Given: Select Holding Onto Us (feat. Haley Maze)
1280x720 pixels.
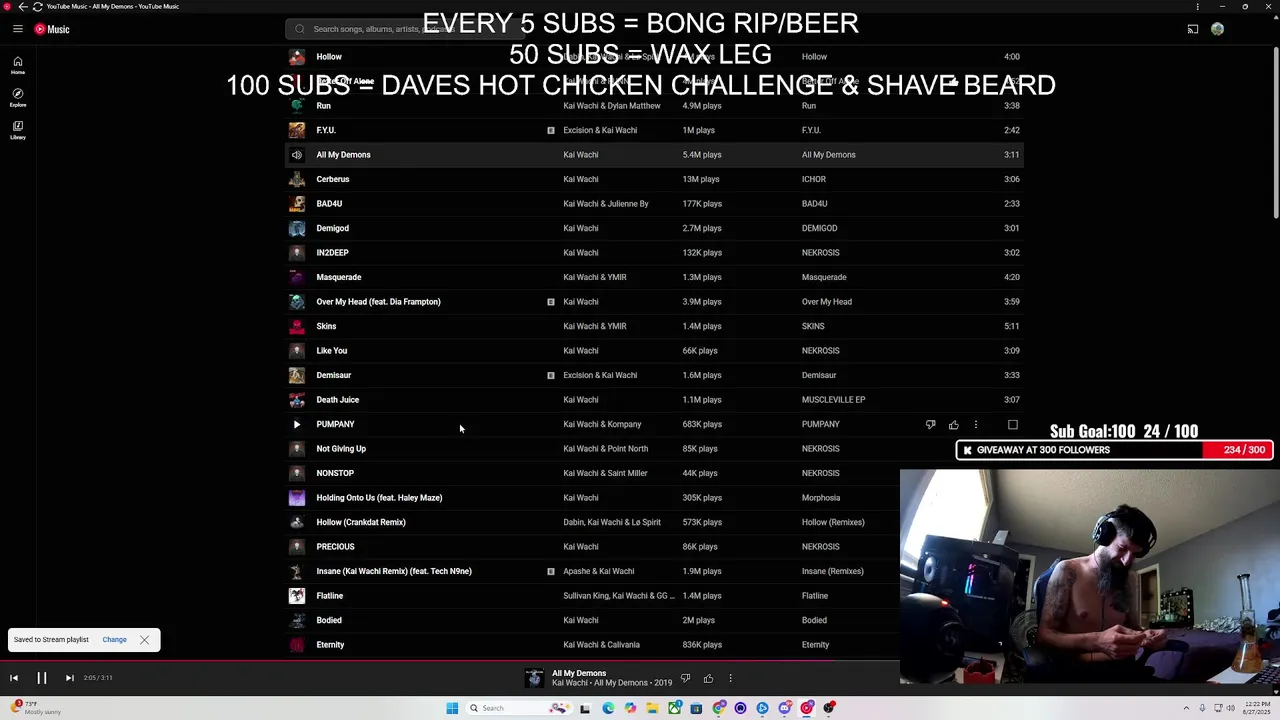Looking at the screenshot, I should (379, 498).
